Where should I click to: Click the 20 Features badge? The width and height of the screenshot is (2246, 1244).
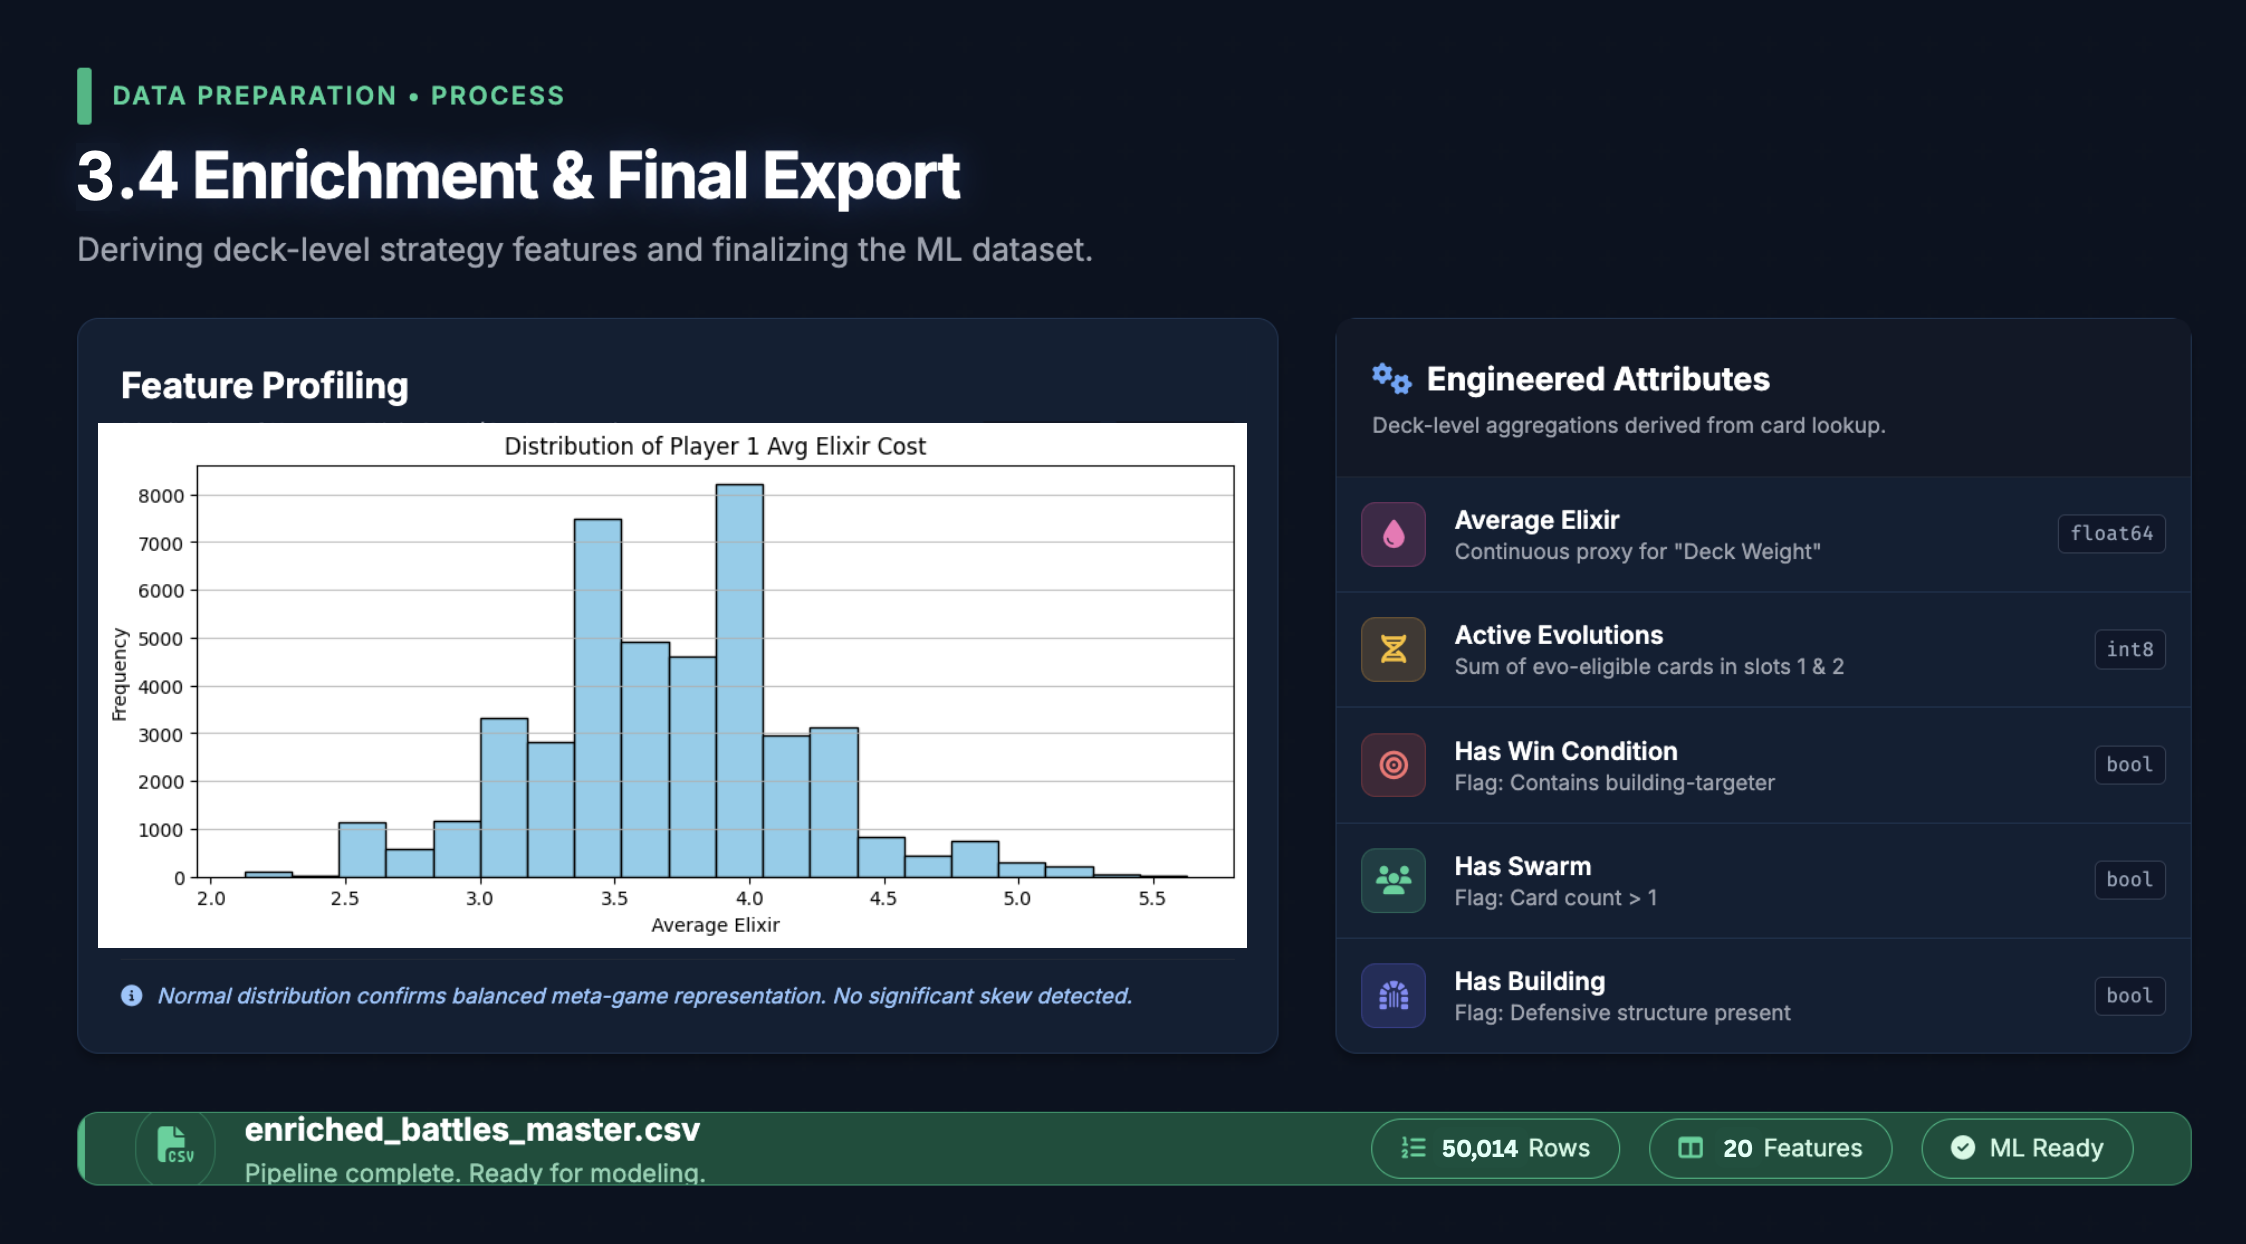tap(1770, 1148)
